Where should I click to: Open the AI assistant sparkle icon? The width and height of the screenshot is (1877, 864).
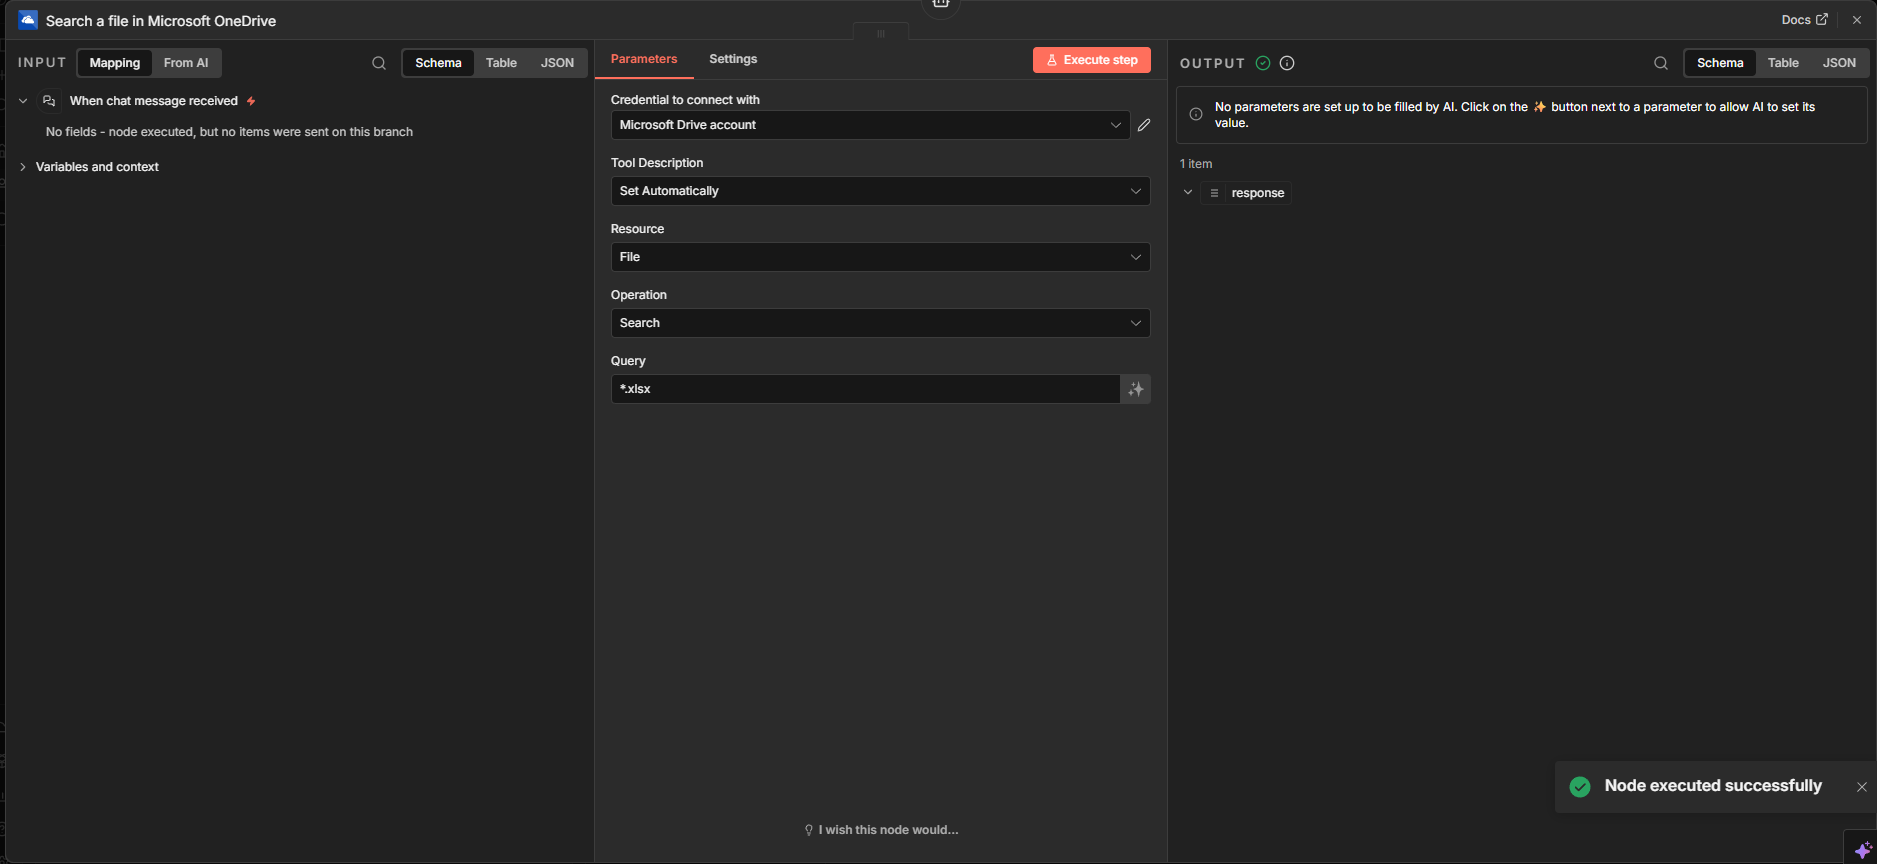[x=1862, y=849]
